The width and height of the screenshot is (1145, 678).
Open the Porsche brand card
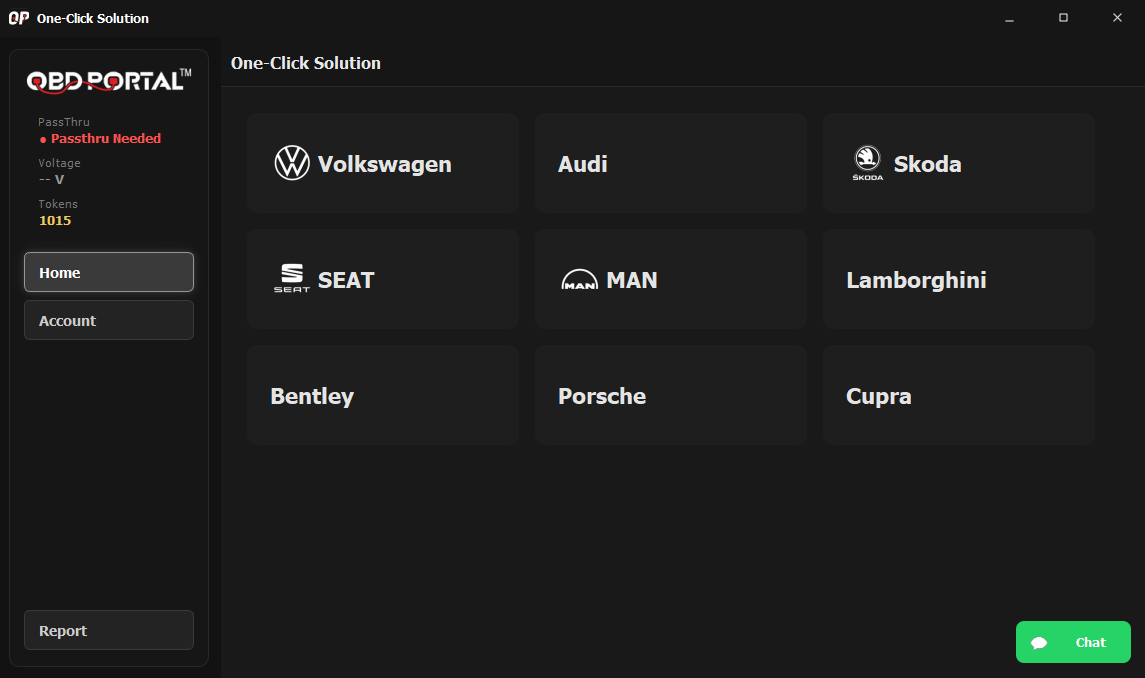[671, 395]
